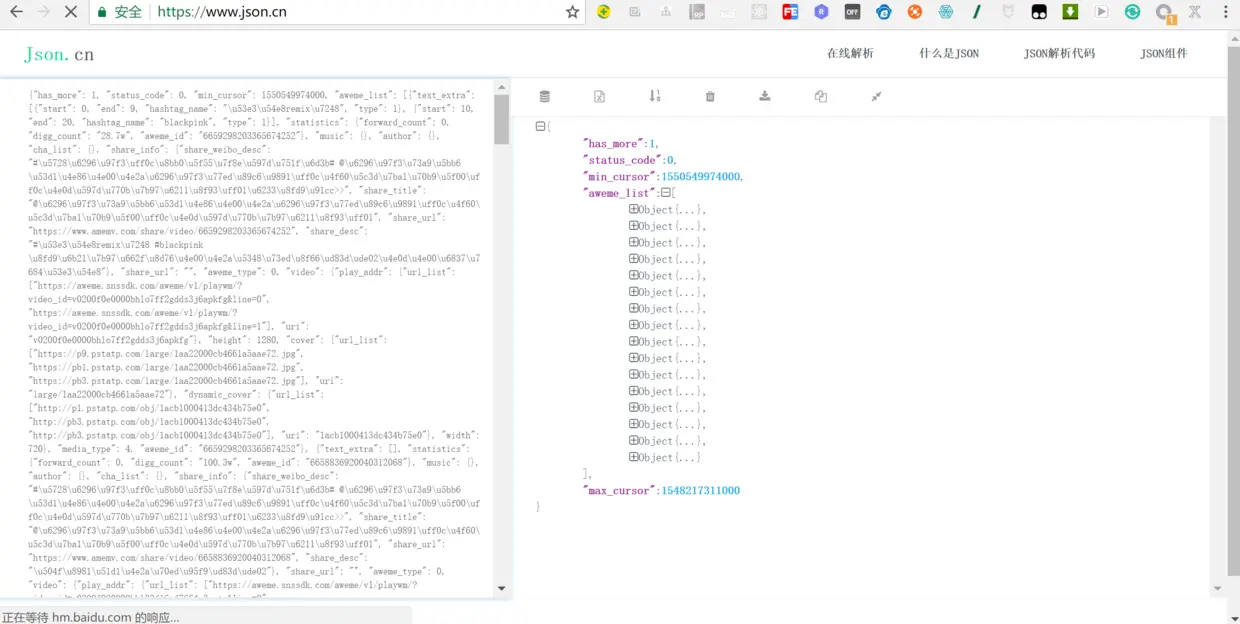Image resolution: width=1240 pixels, height=624 pixels.
Task: Click the value 1550549974000
Action: point(701,177)
